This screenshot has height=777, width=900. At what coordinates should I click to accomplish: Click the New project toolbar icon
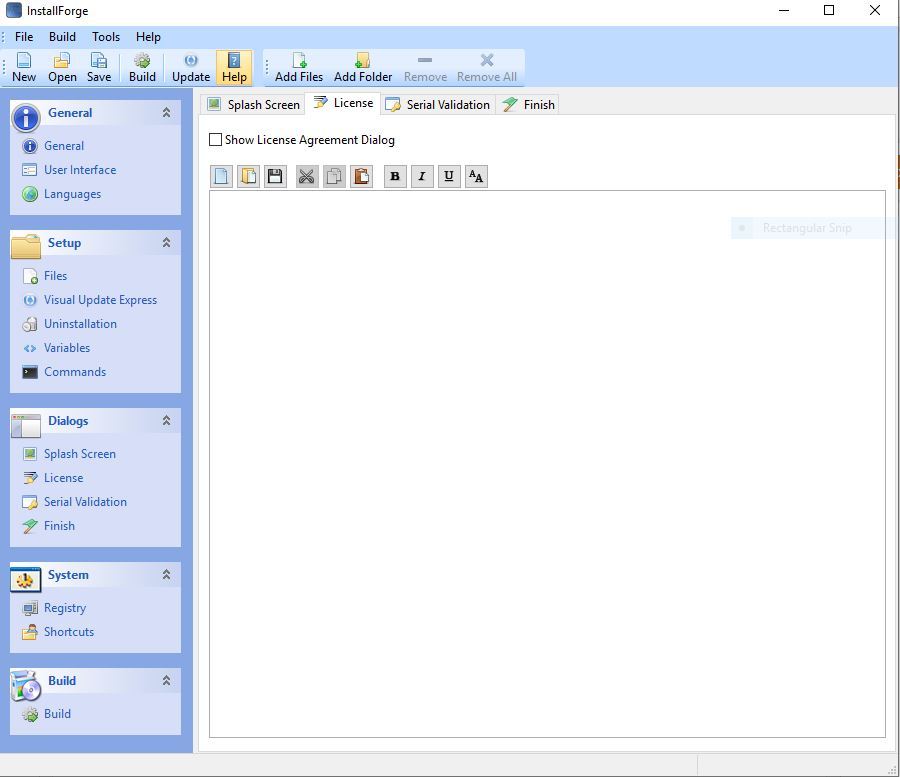pyautogui.click(x=24, y=67)
